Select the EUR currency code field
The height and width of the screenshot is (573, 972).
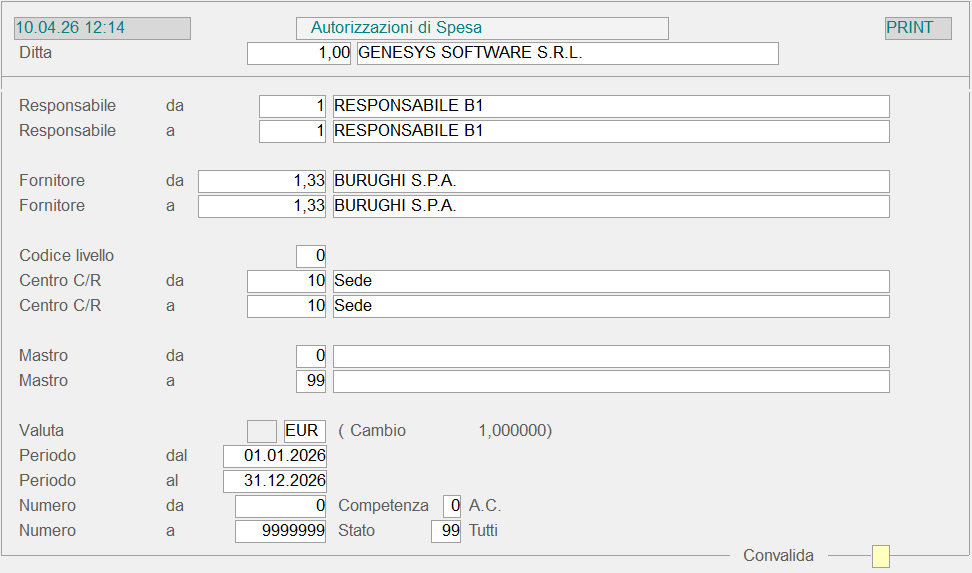tap(305, 431)
